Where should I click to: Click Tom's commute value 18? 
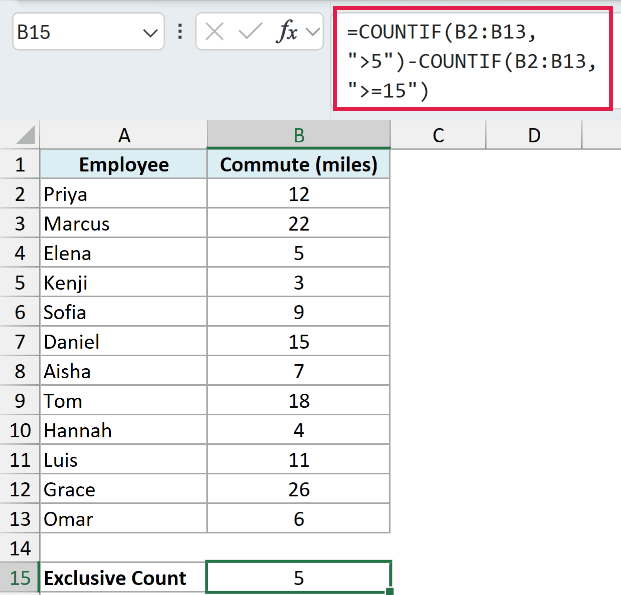tap(299, 400)
